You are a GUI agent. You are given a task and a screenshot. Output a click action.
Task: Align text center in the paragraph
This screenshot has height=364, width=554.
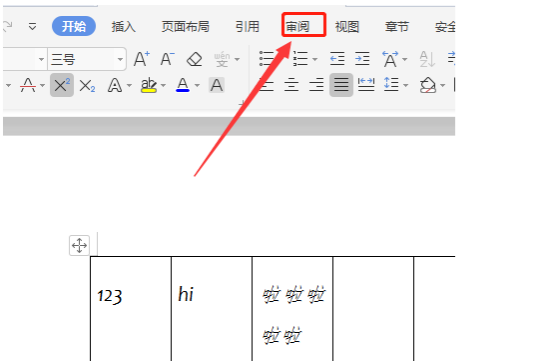(291, 85)
